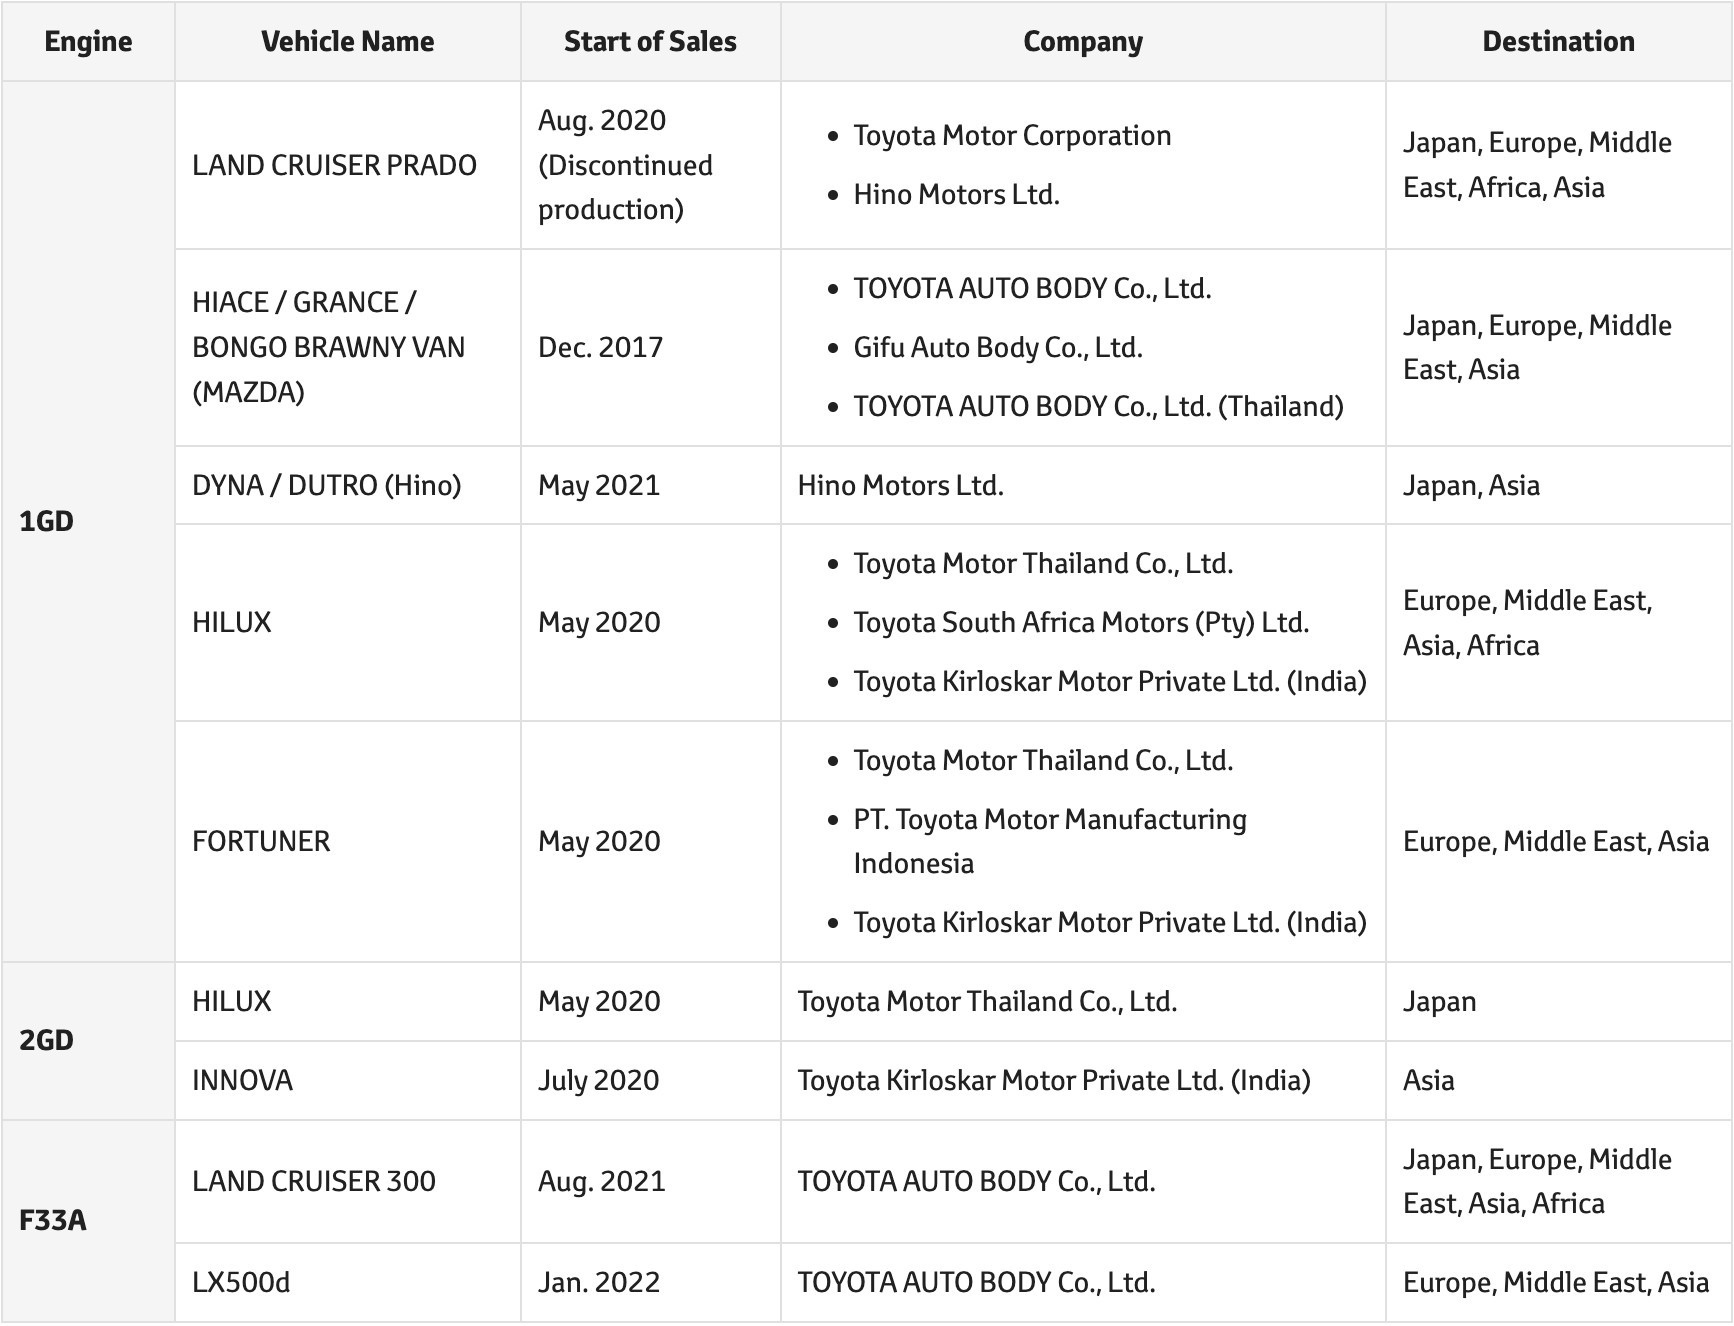This screenshot has width=1734, height=1326.
Task: Click Japan destination in 2GD HILUX row
Action: pyautogui.click(x=1440, y=1001)
